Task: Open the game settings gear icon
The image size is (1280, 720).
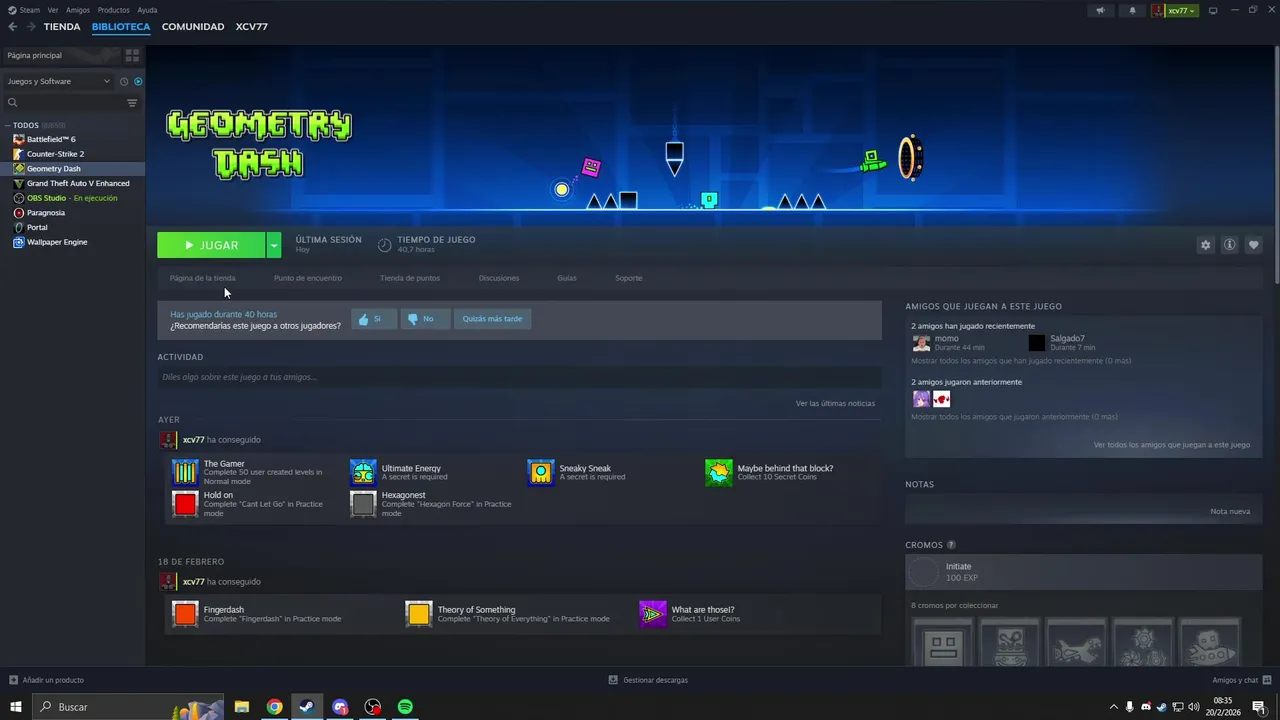Action: click(1205, 245)
